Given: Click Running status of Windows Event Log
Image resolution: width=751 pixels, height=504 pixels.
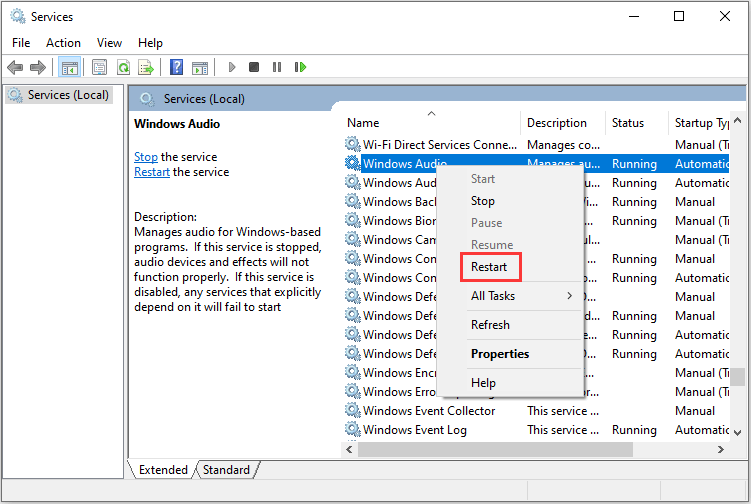Looking at the screenshot, I should point(634,430).
